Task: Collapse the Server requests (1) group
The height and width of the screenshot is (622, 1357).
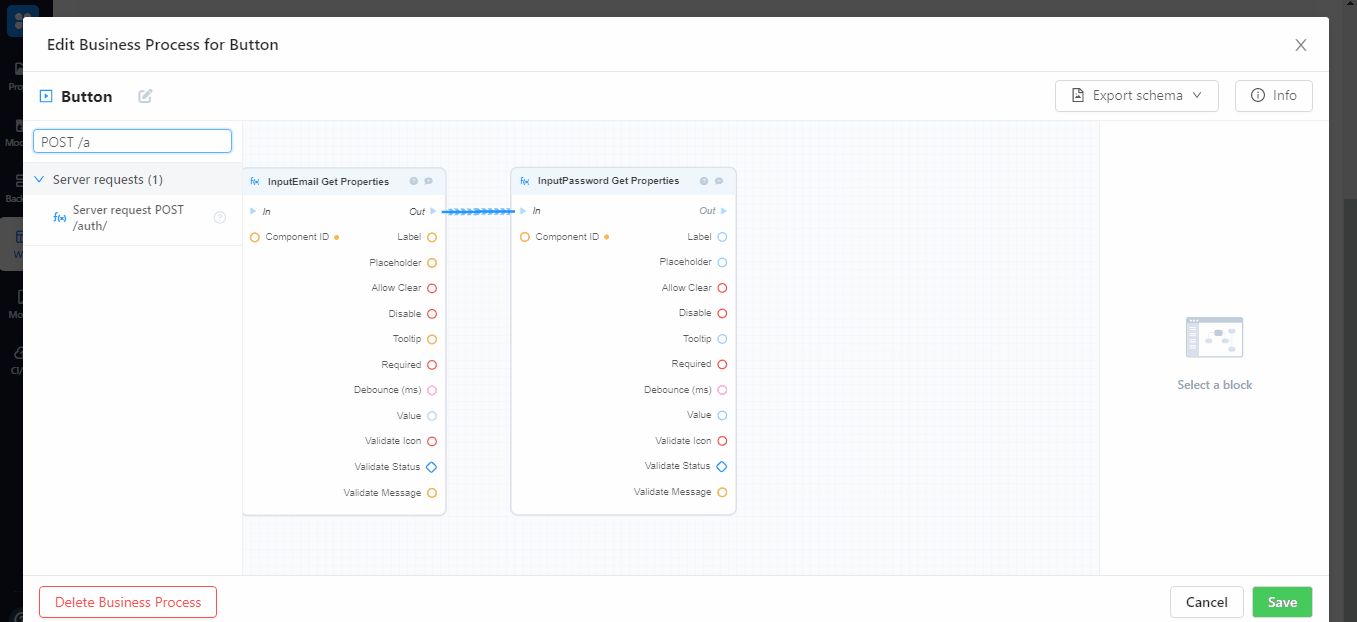Action: 40,180
